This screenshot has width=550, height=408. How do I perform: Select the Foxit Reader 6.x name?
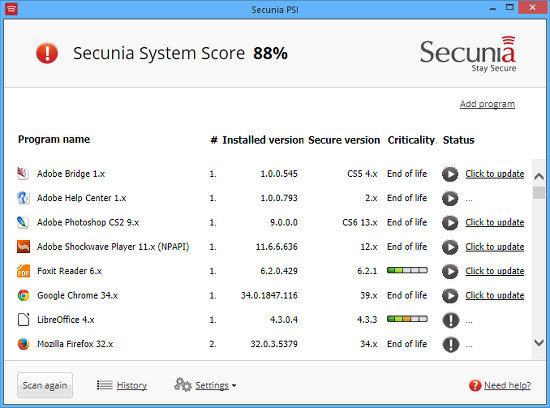click(69, 271)
